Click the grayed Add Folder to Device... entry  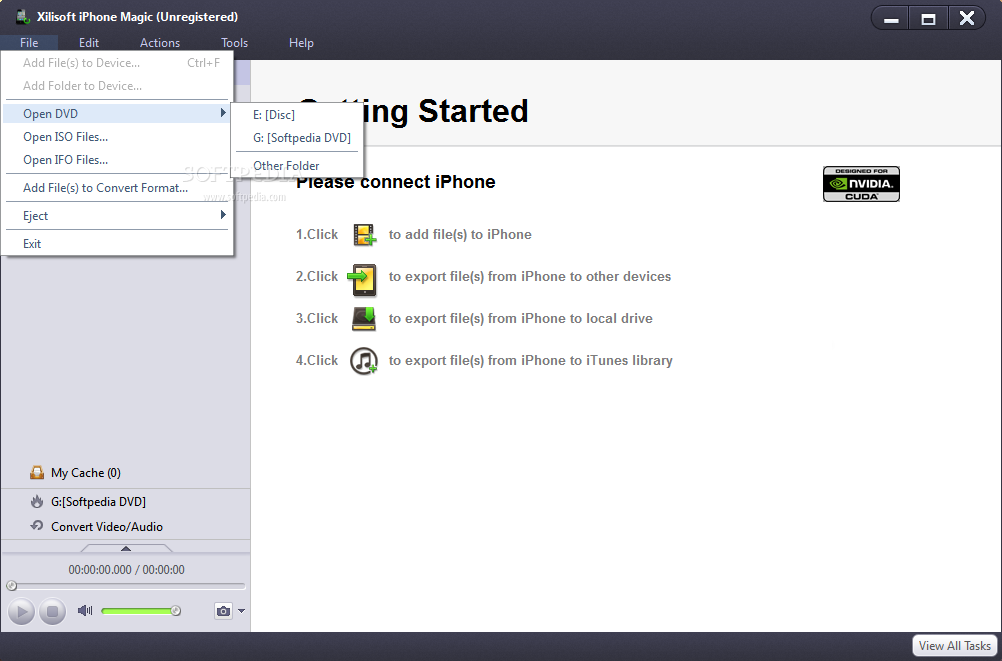click(117, 86)
